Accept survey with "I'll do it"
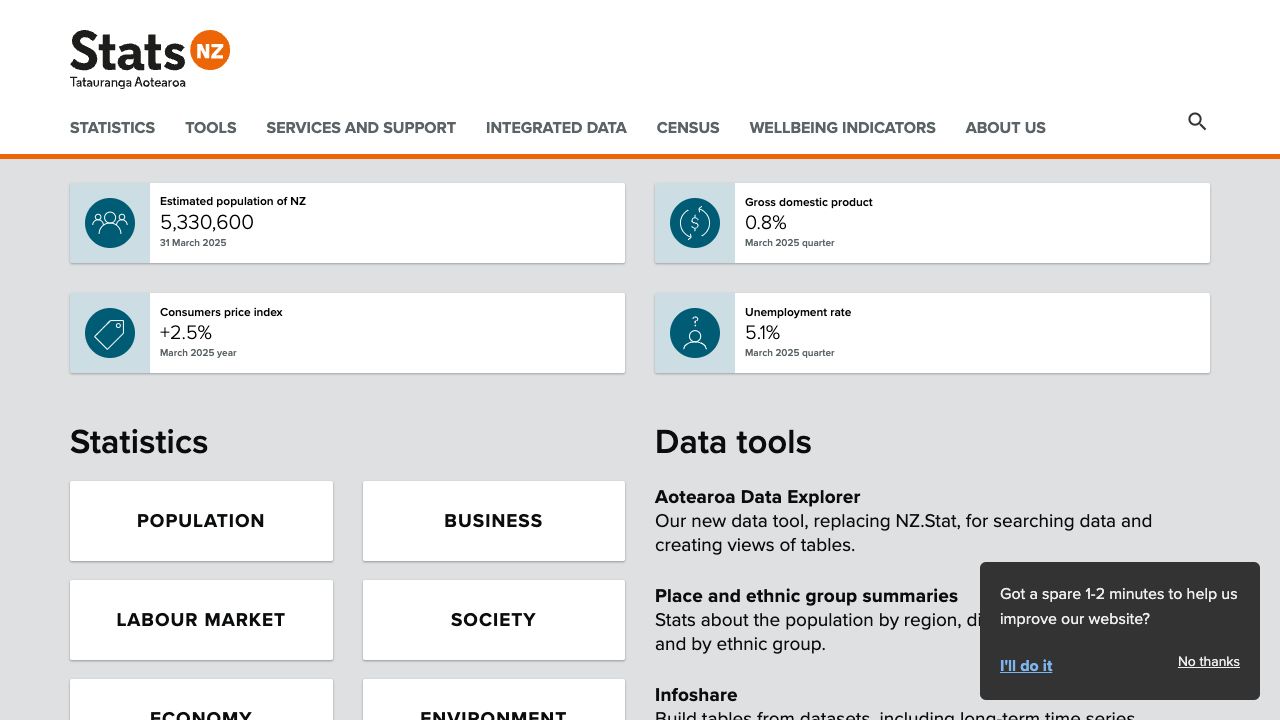1280x720 pixels. pyautogui.click(x=1026, y=666)
